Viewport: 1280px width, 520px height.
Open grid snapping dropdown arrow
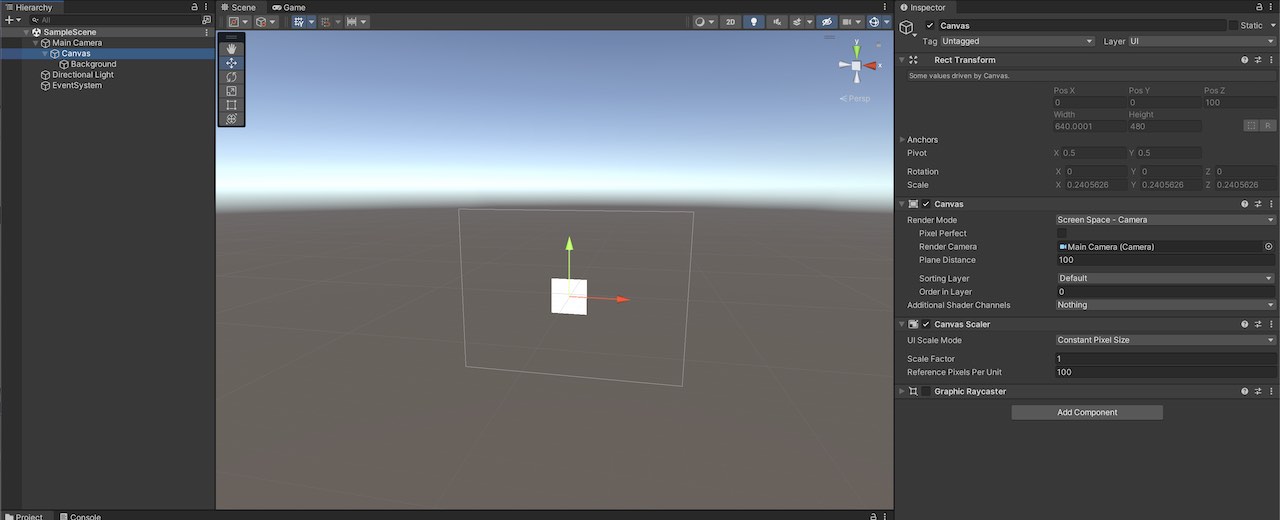(x=310, y=22)
